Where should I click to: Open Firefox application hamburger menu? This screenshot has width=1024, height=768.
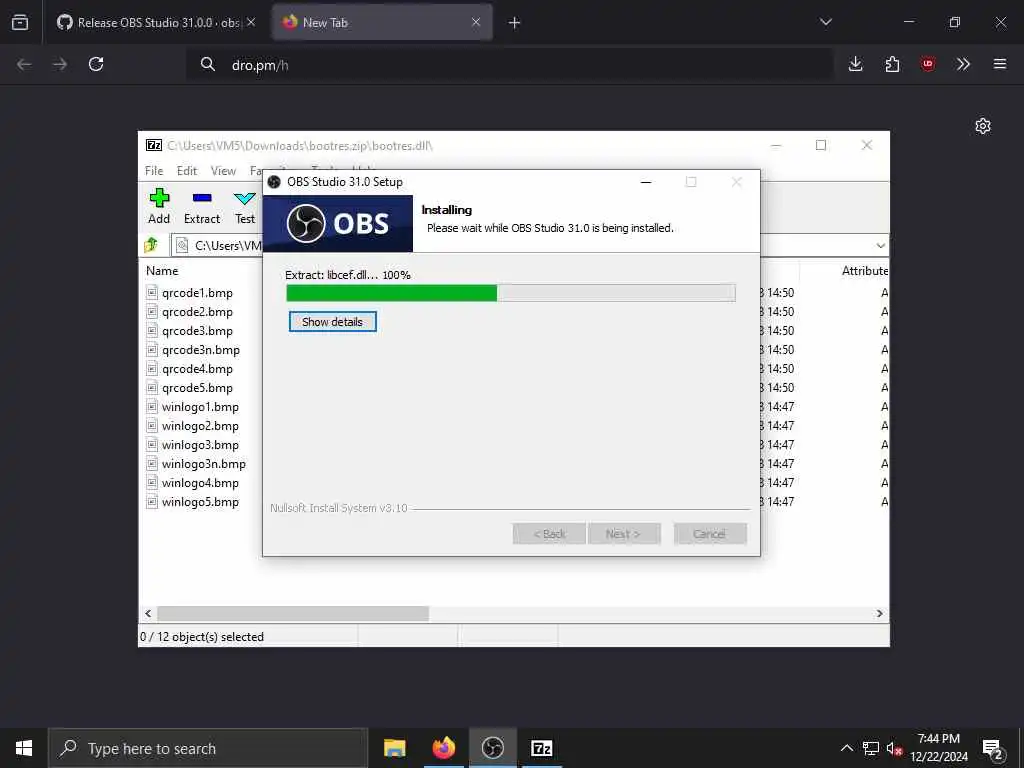tap(1000, 64)
